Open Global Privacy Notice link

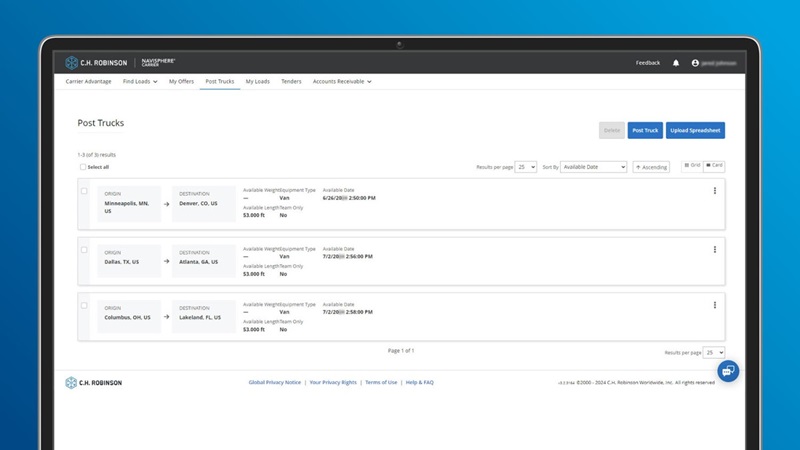pyautogui.click(x=274, y=382)
